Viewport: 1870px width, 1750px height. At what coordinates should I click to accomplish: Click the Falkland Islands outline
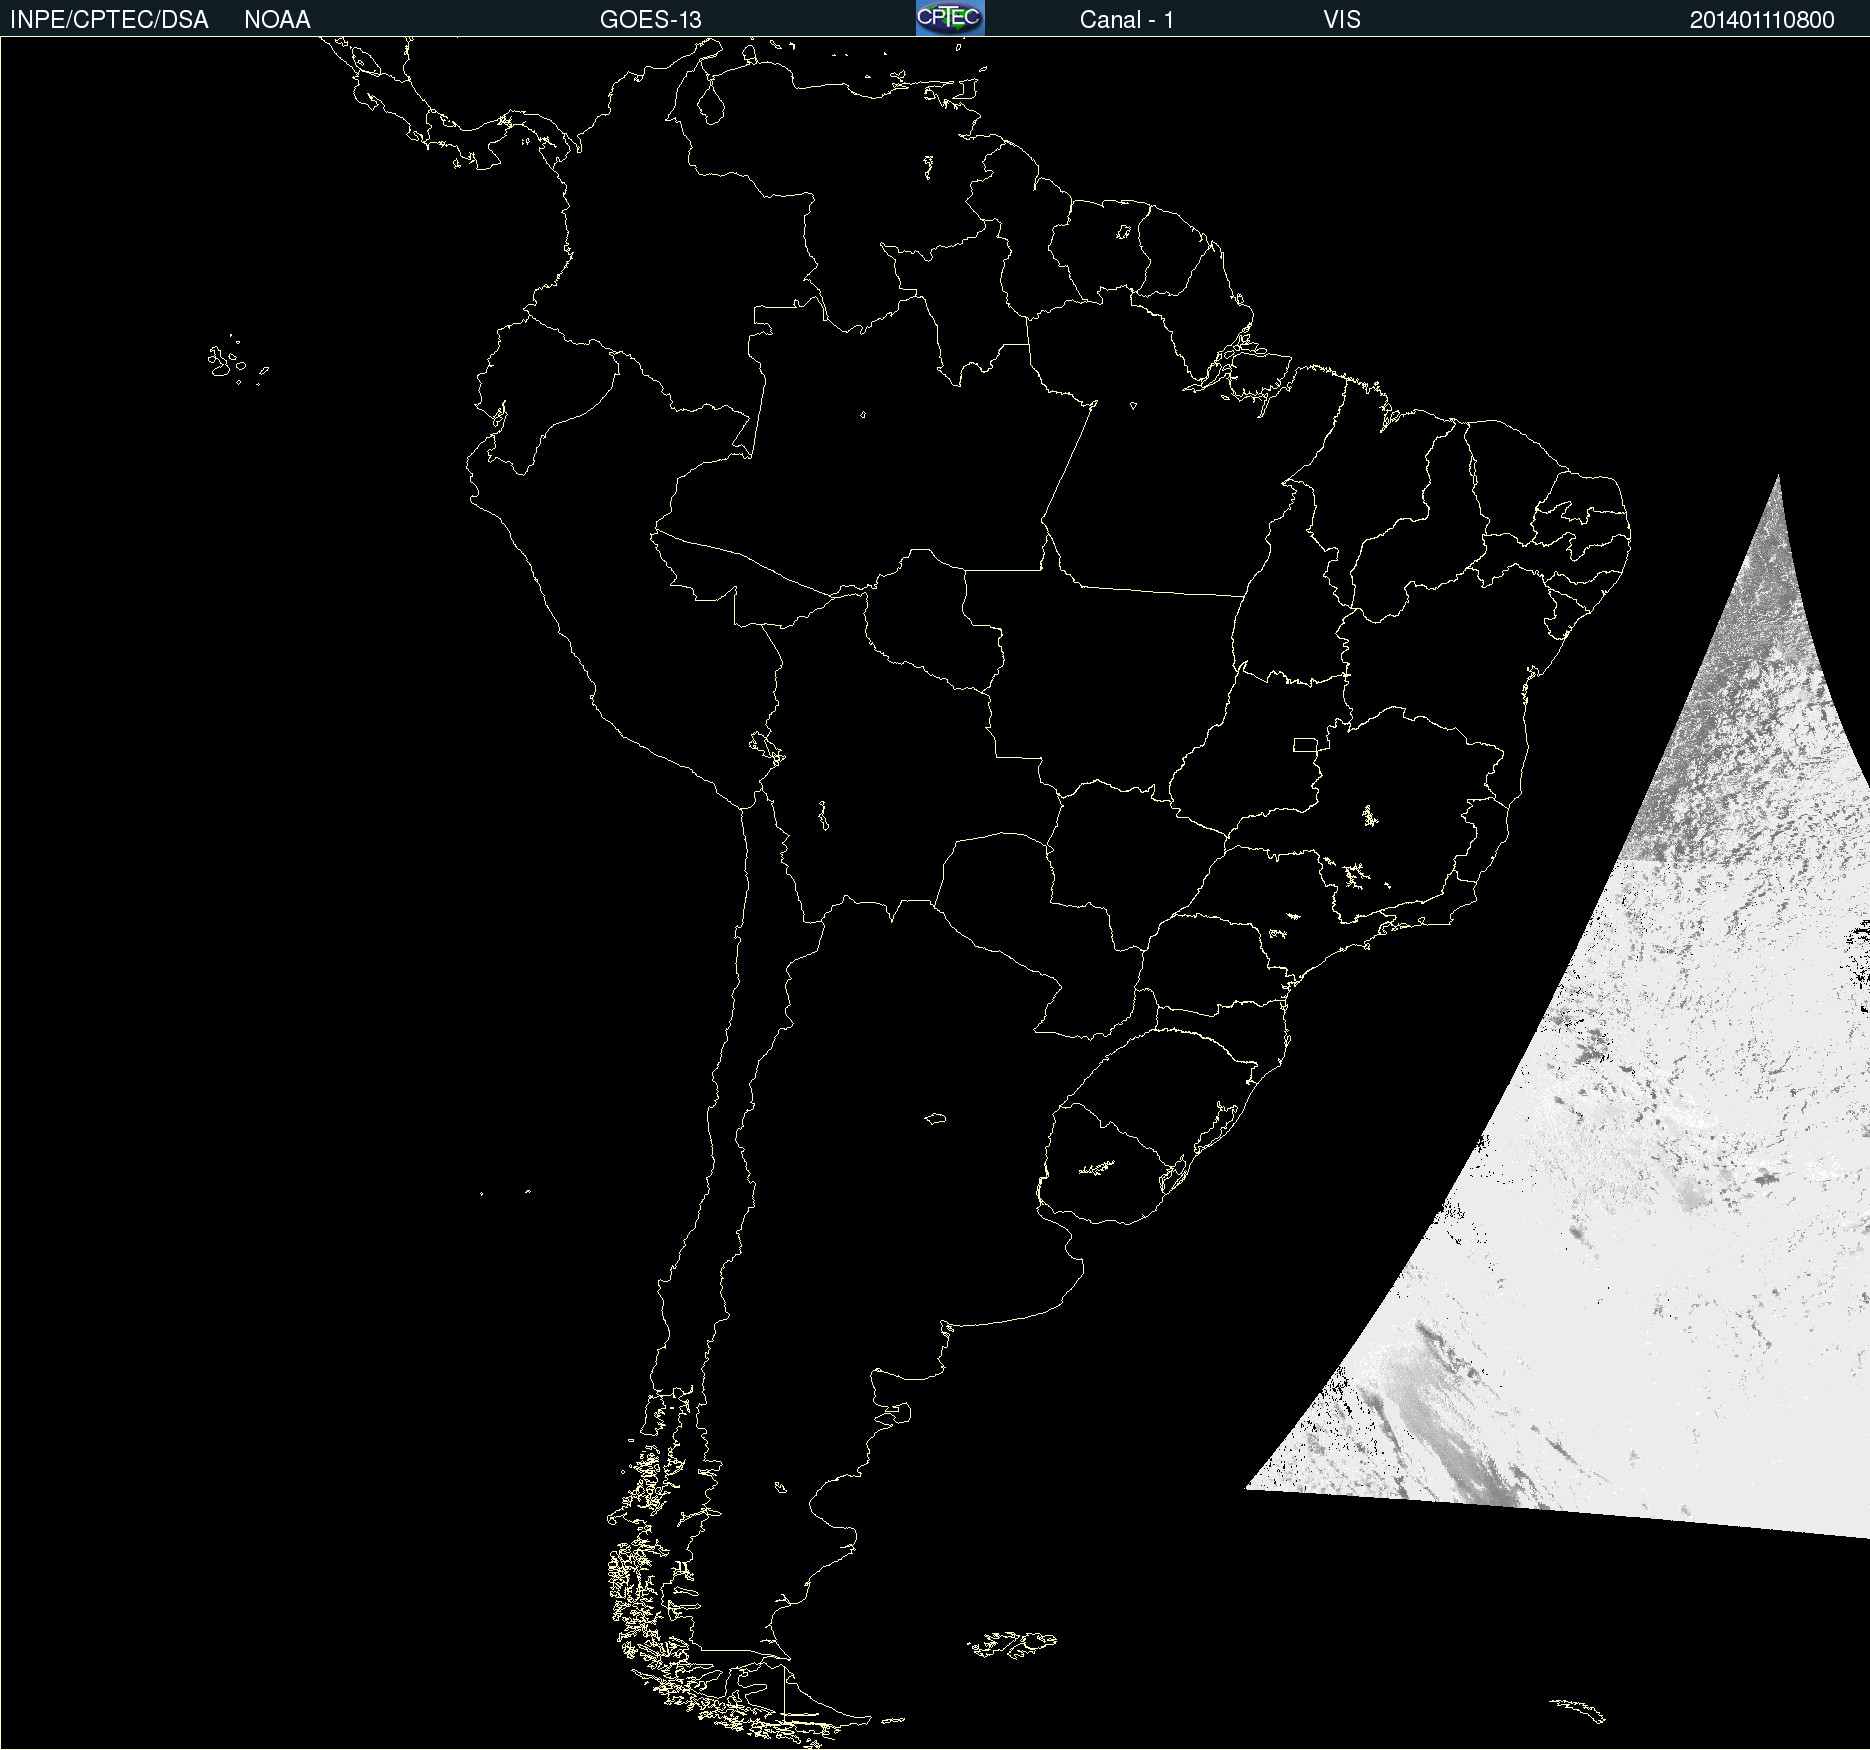pos(1012,1645)
